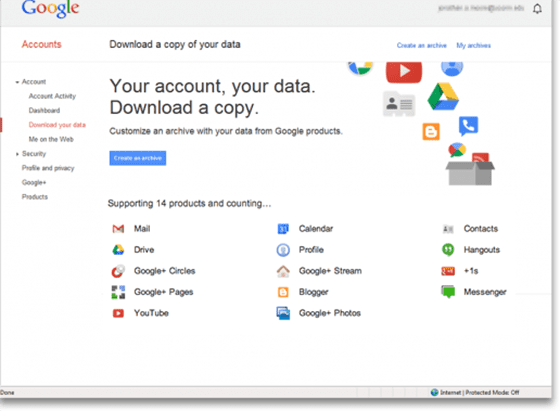The height and width of the screenshot is (411, 560).
Task: Click the Google logo
Action: tap(50, 9)
